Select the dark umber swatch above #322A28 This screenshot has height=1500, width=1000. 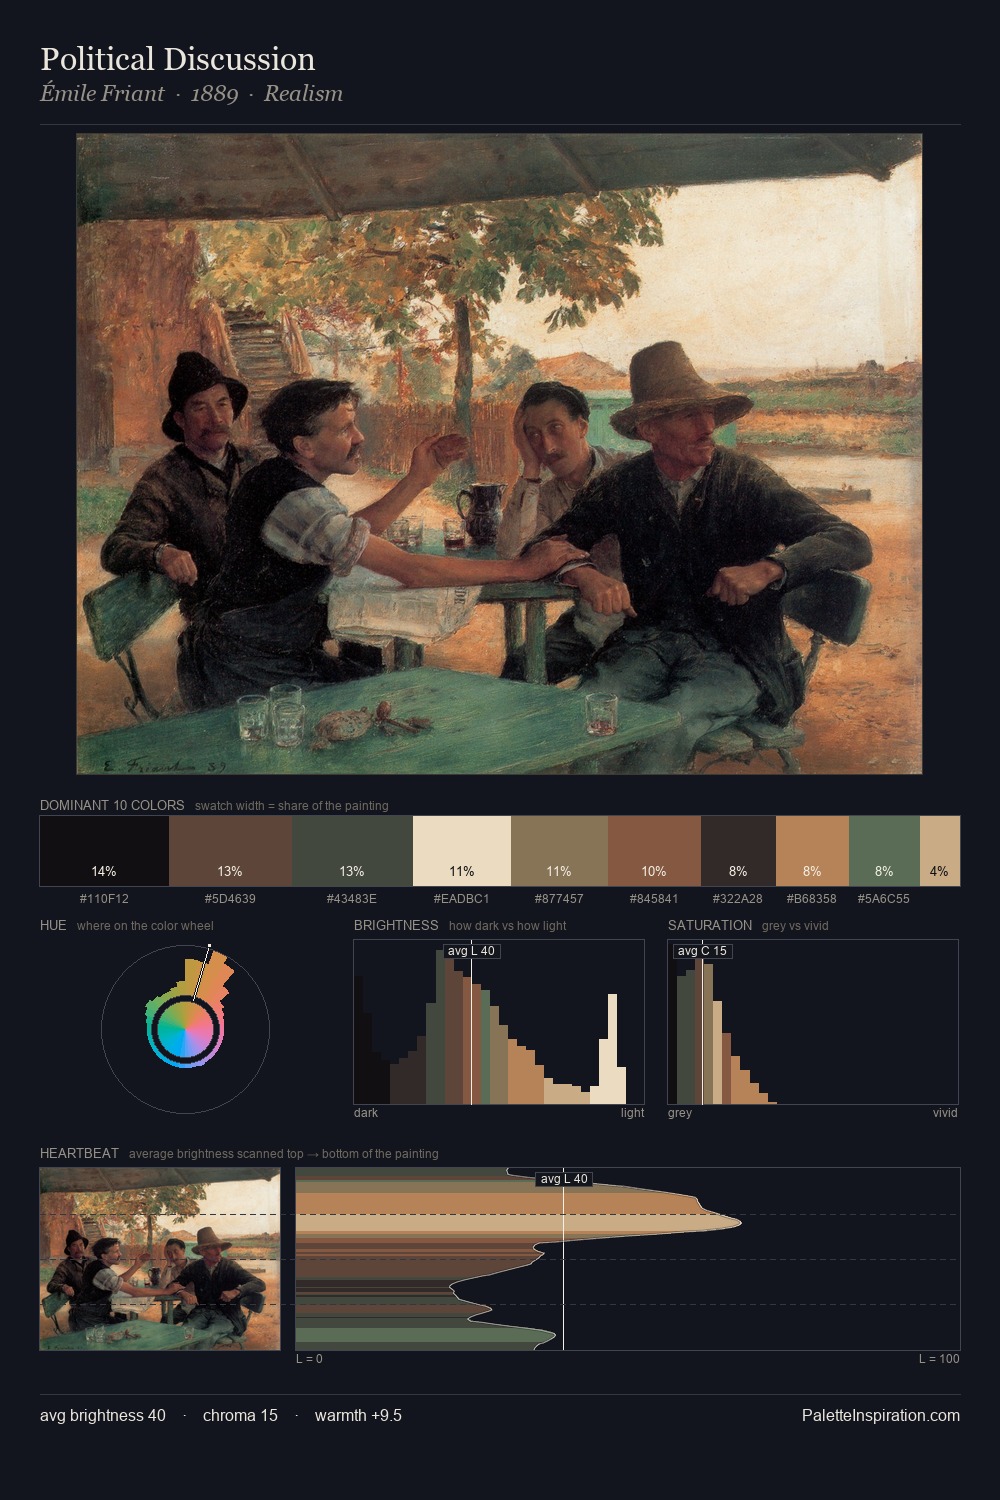click(738, 851)
